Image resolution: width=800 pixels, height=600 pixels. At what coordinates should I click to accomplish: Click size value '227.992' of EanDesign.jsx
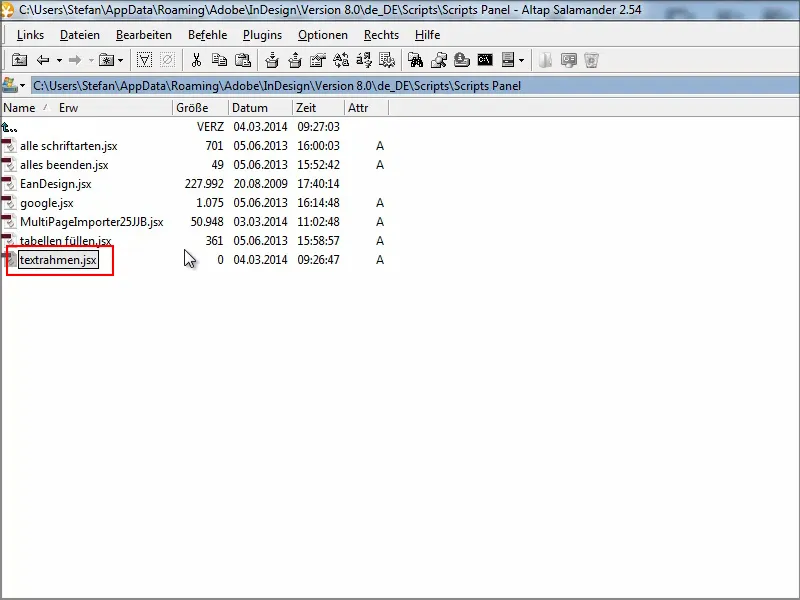click(x=204, y=184)
